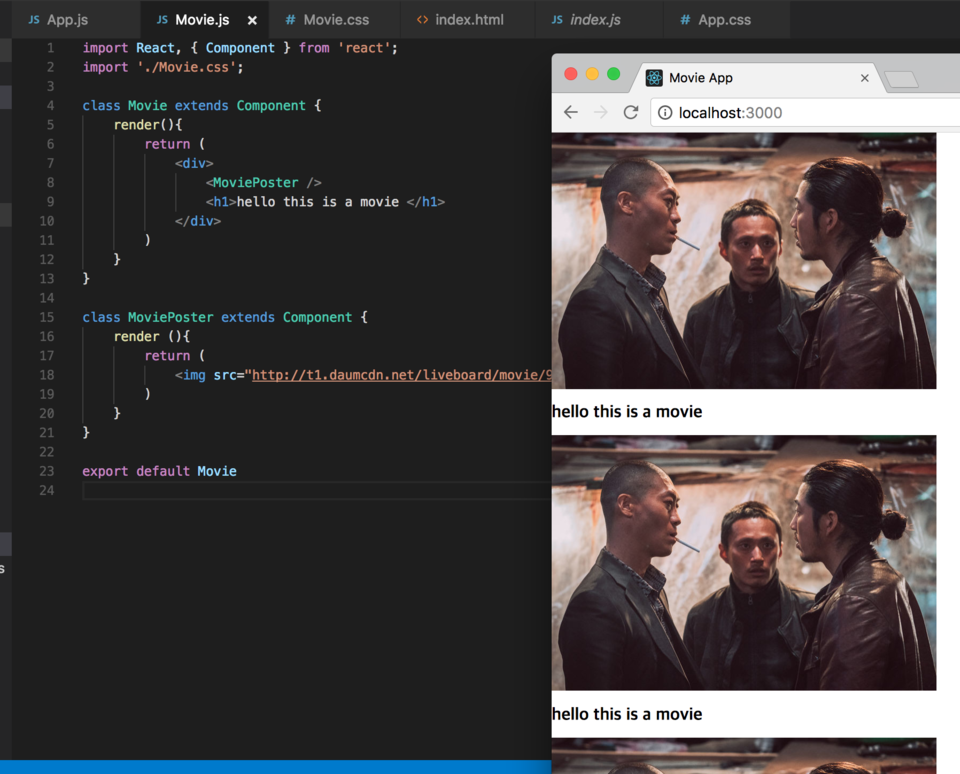
Task: Click the JS file icon on index.js tab
Action: pos(557,20)
